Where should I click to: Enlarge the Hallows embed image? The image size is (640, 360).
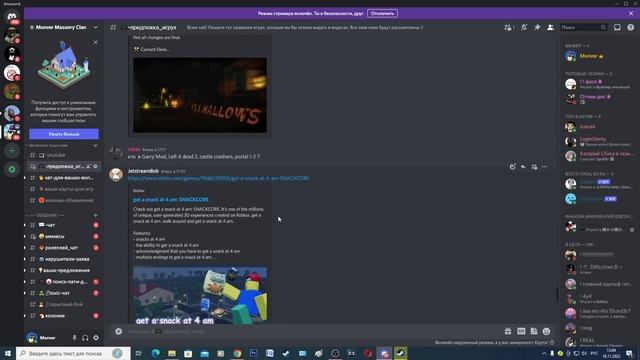(200, 95)
